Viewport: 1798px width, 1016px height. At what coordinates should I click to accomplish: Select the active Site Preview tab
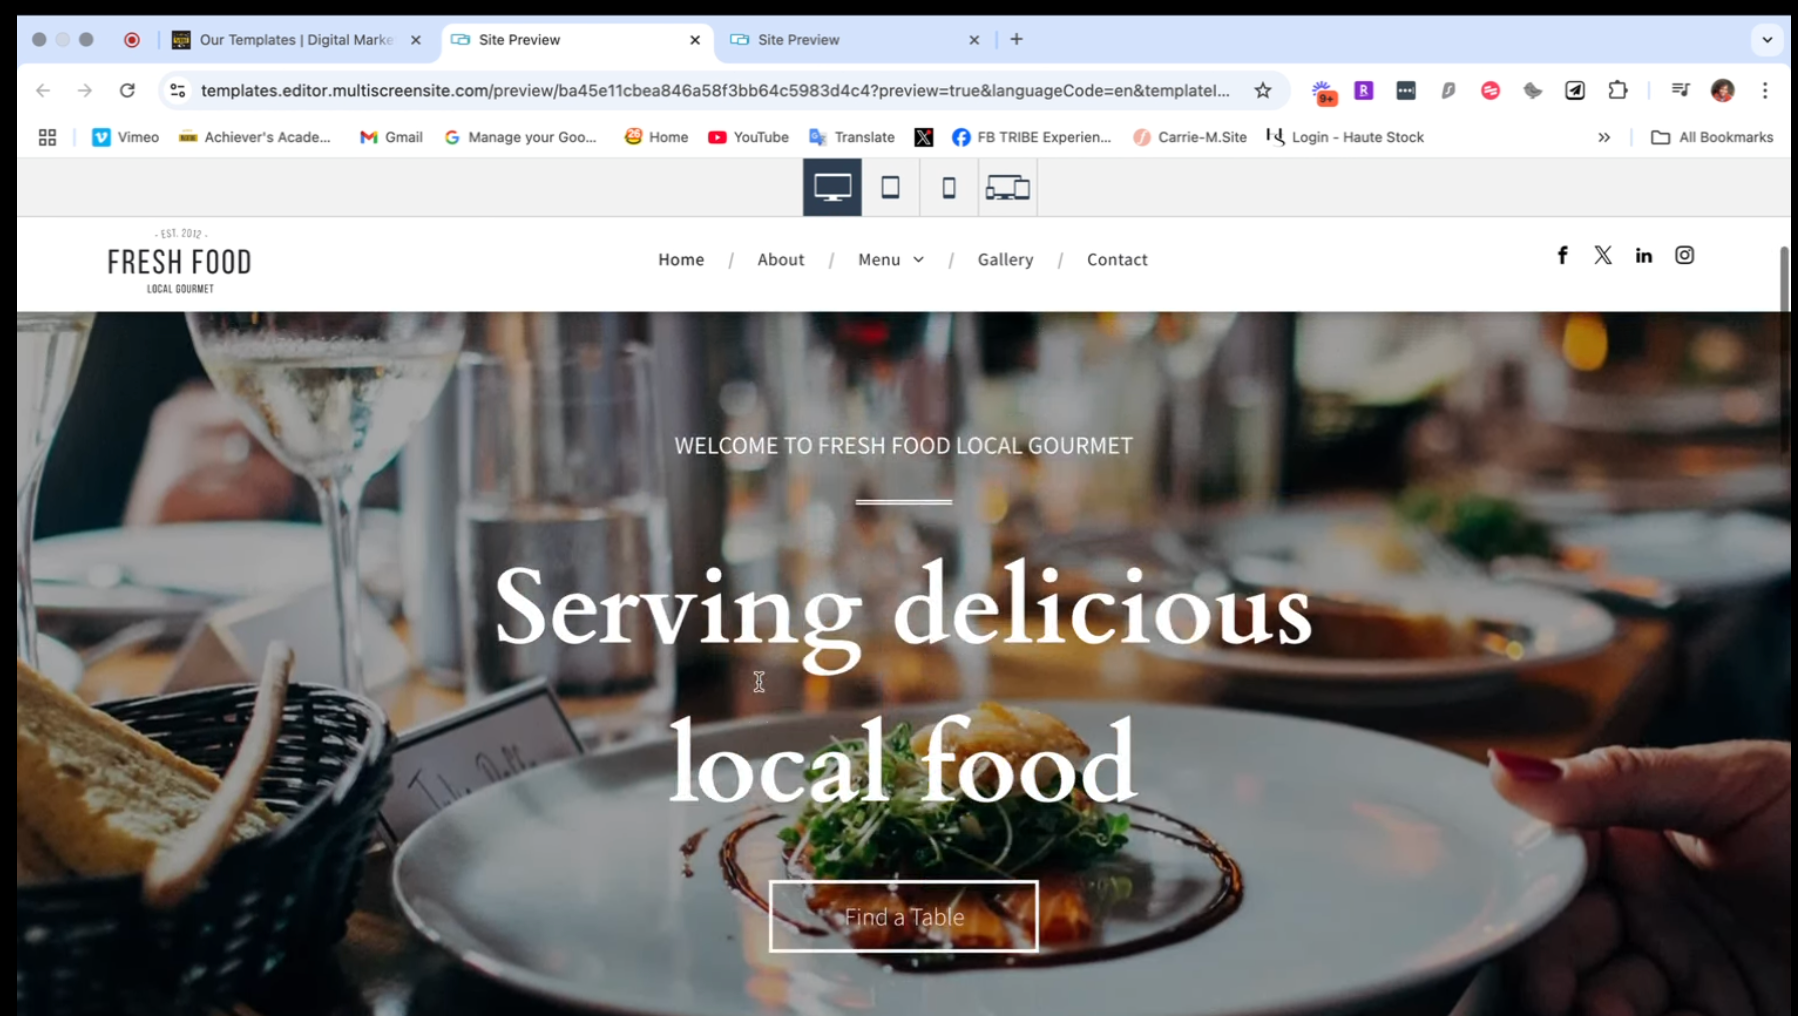coord(575,40)
